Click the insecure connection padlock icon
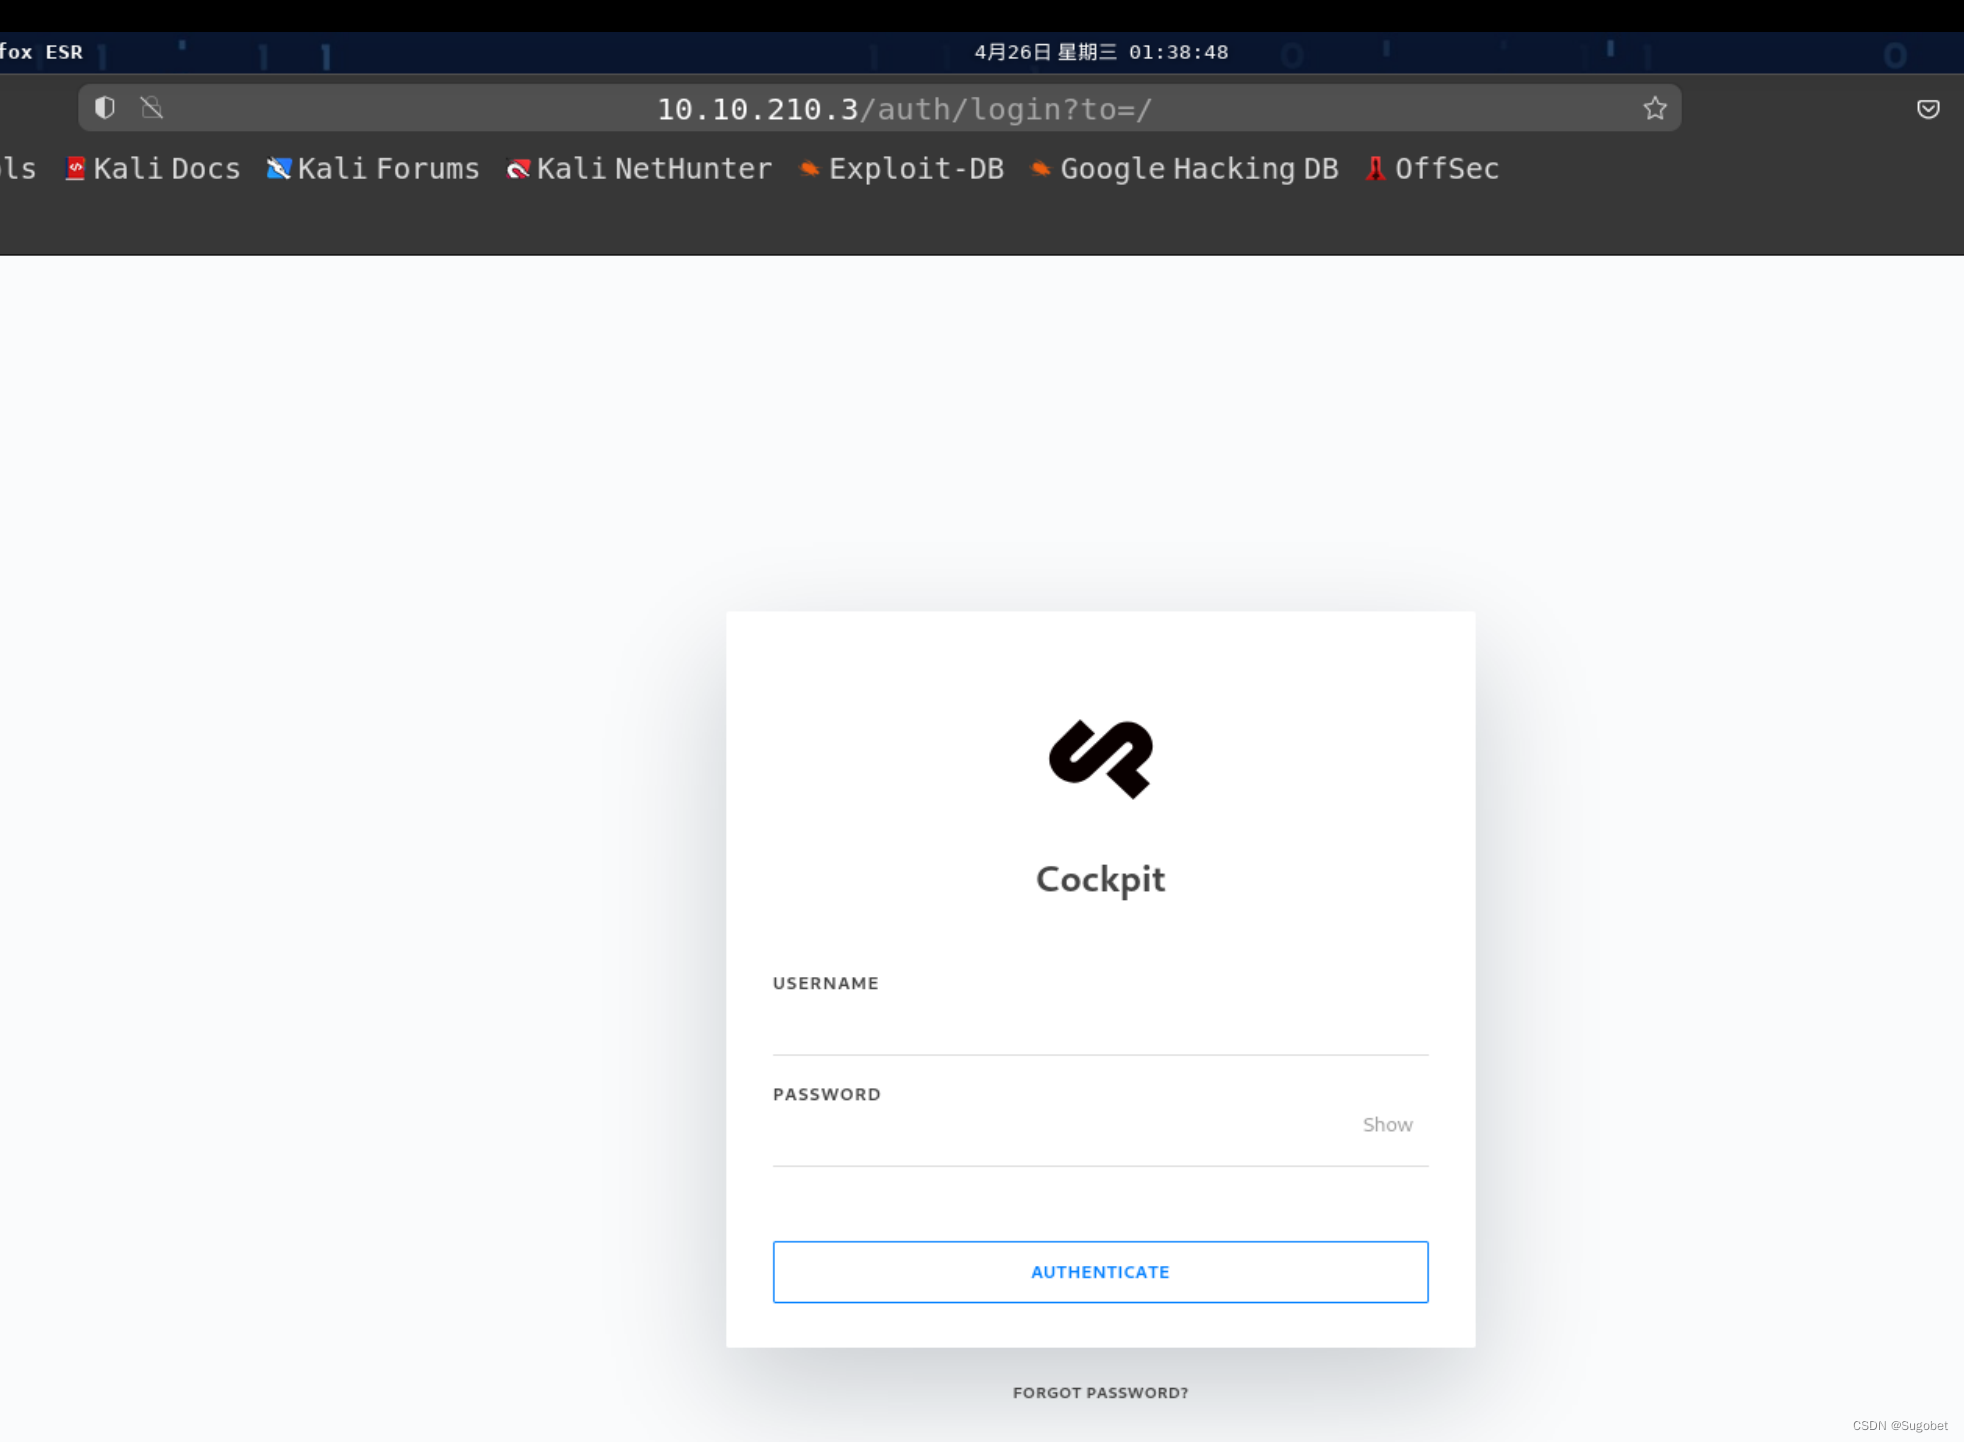The width and height of the screenshot is (1964, 1442). pos(152,108)
